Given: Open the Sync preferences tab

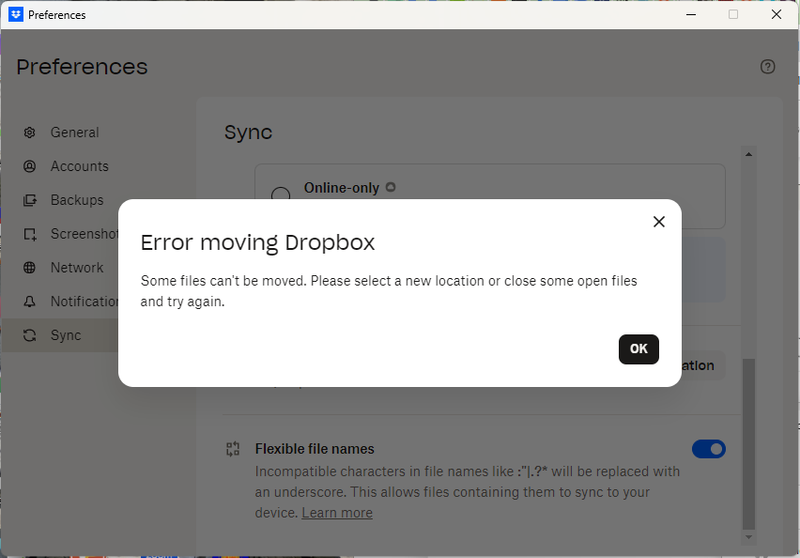Looking at the screenshot, I should click(x=60, y=335).
